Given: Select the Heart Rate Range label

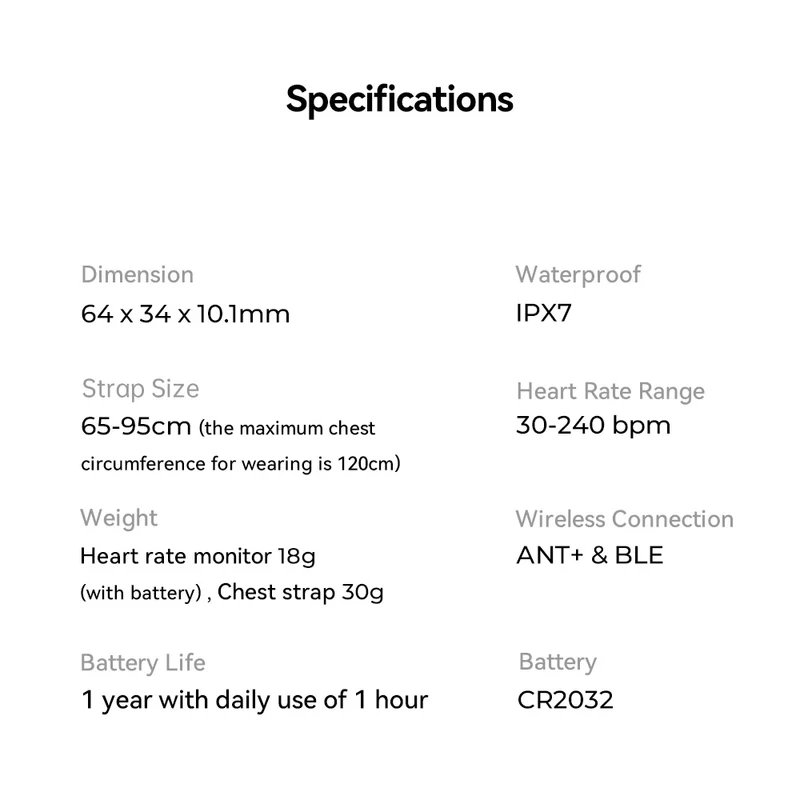Looking at the screenshot, I should coord(610,391).
